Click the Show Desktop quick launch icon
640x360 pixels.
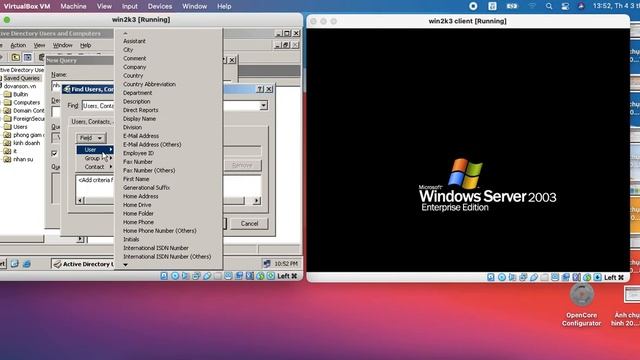click(15, 264)
